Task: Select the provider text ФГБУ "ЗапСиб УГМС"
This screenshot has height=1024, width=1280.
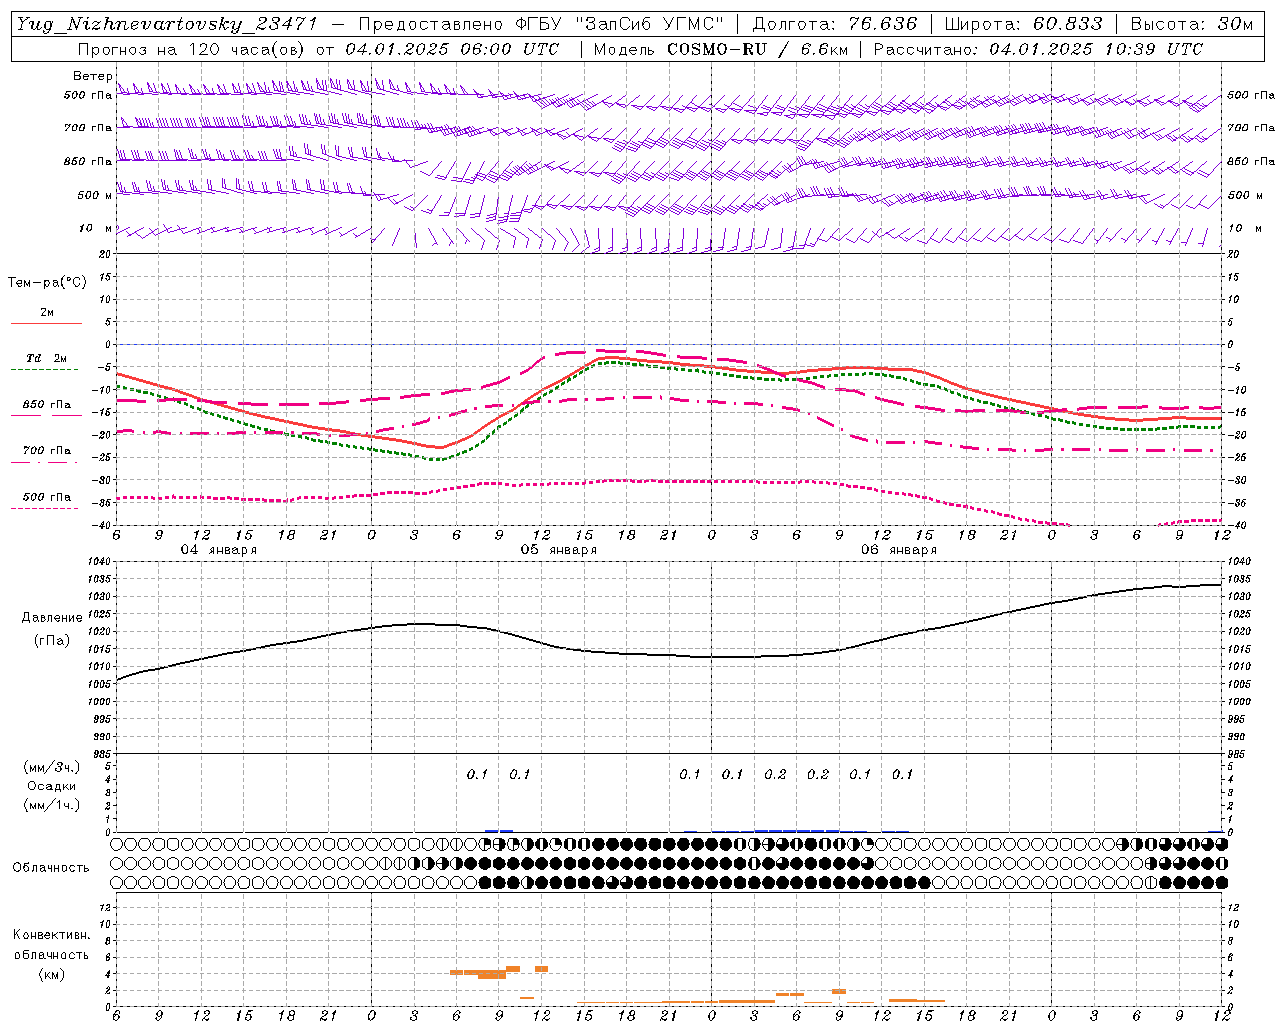Action: [617, 24]
